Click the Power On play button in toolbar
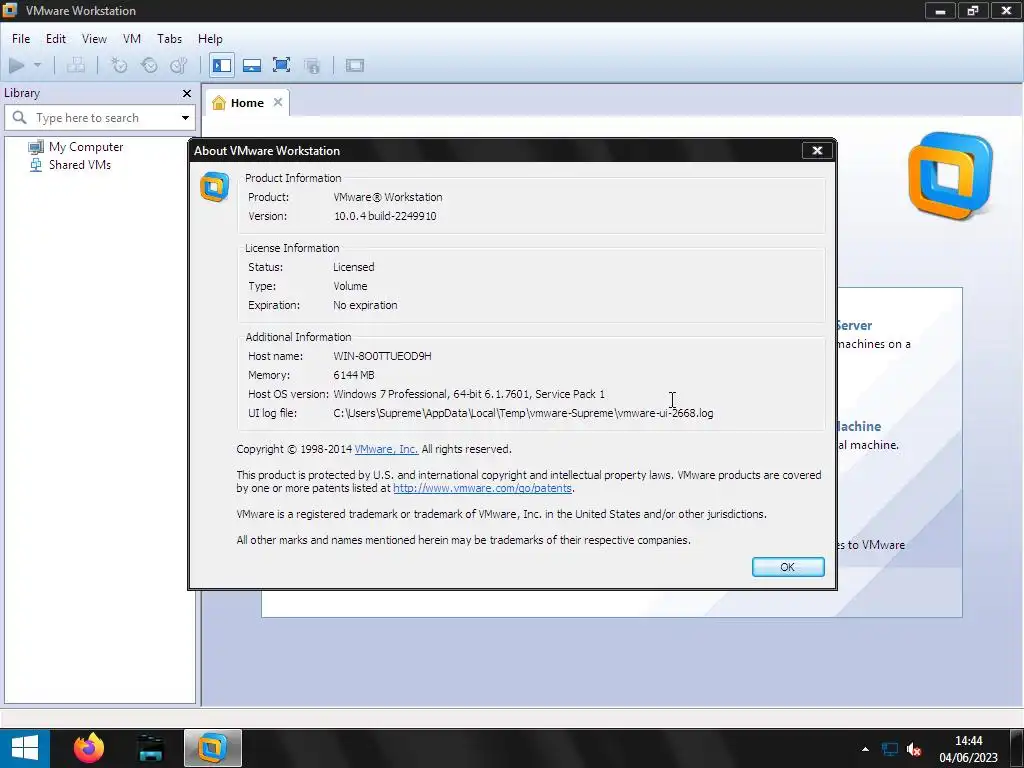 click(17, 65)
